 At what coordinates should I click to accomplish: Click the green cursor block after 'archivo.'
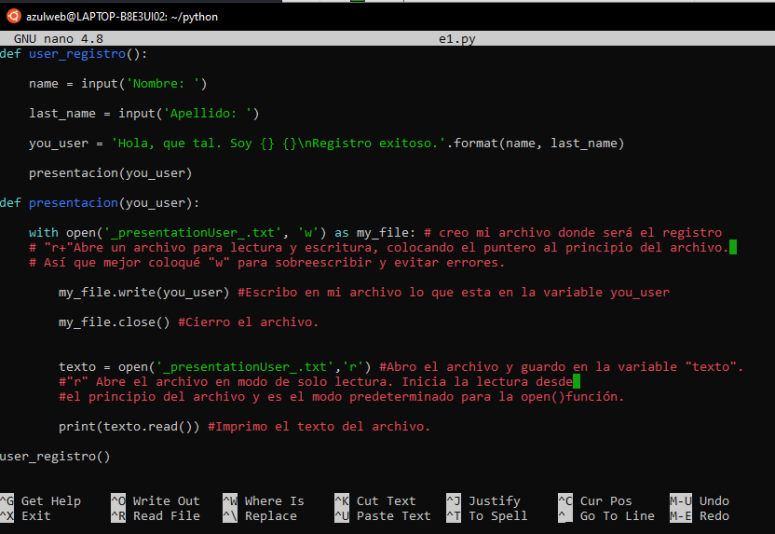point(733,247)
